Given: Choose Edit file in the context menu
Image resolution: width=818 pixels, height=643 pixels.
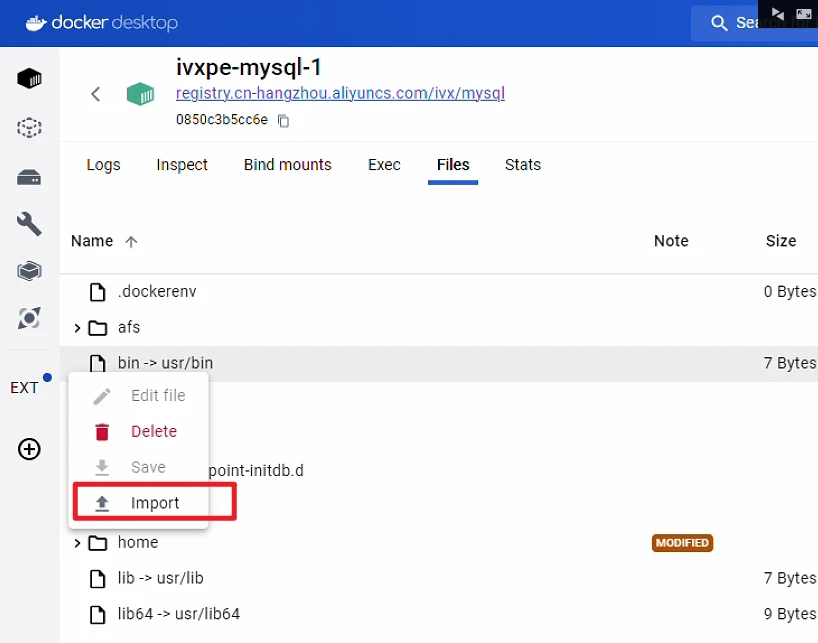Looking at the screenshot, I should click(139, 396).
